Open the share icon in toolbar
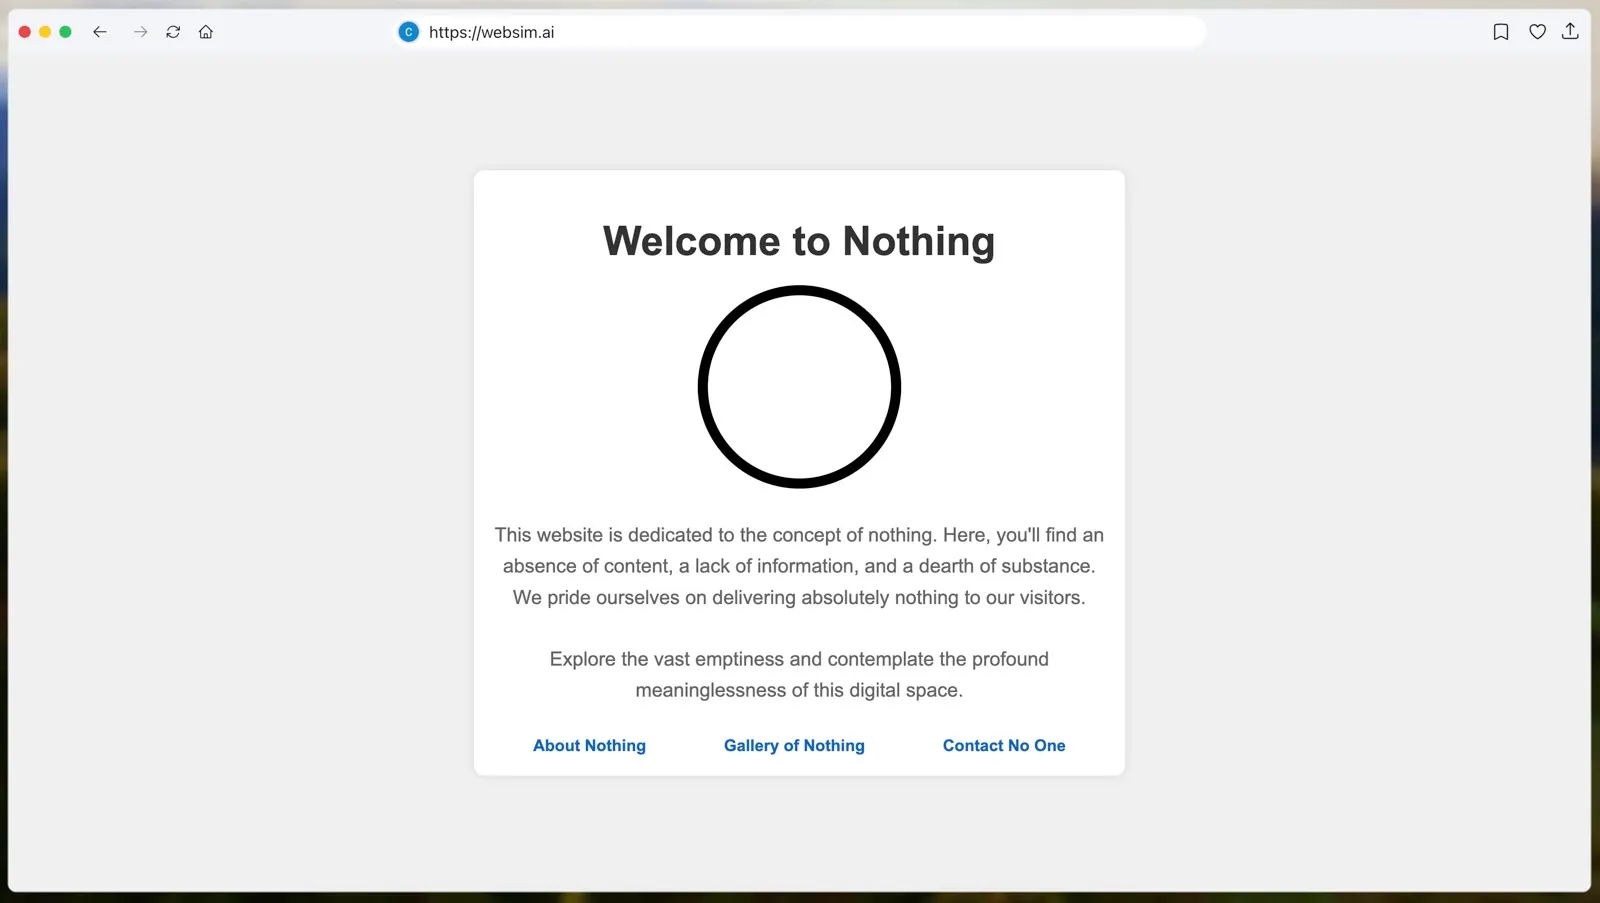1600x903 pixels. [x=1570, y=32]
